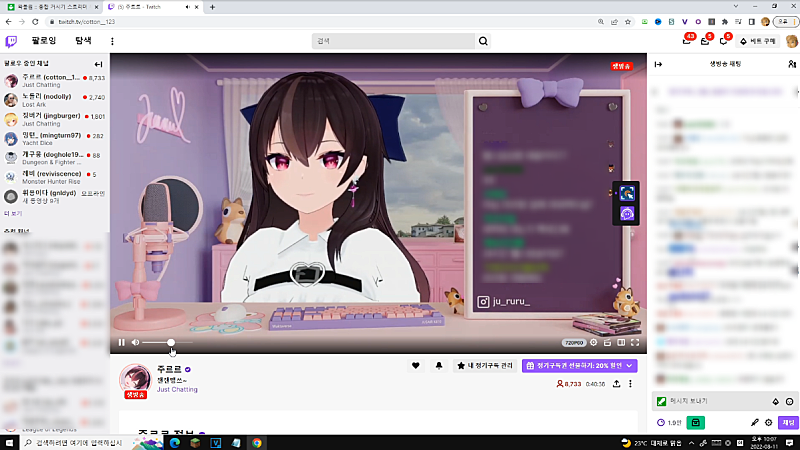Send message with 채팅 button
This screenshot has height=450, width=800.
(788, 422)
